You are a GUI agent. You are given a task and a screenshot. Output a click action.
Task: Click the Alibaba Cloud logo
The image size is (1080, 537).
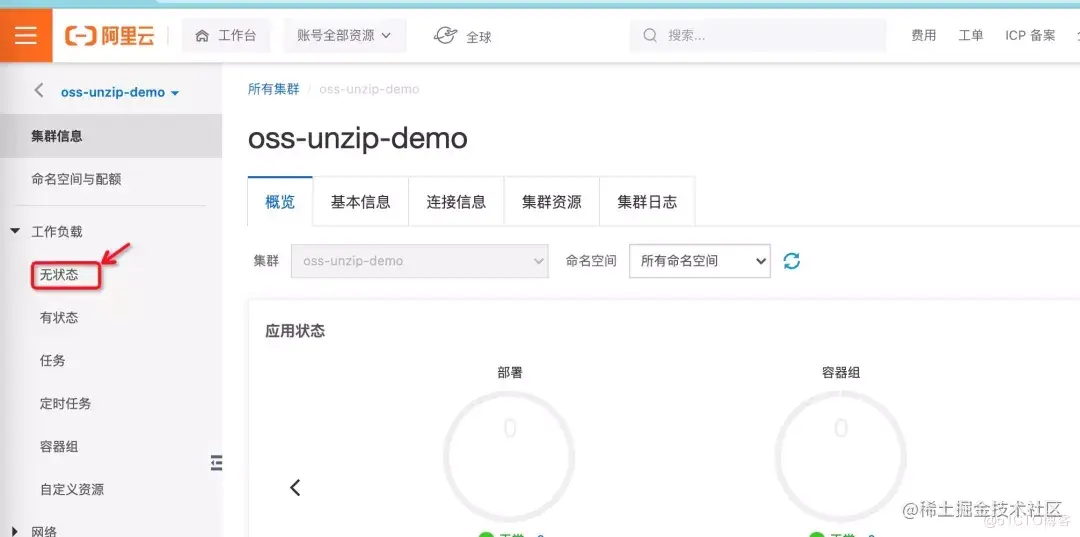click(110, 36)
